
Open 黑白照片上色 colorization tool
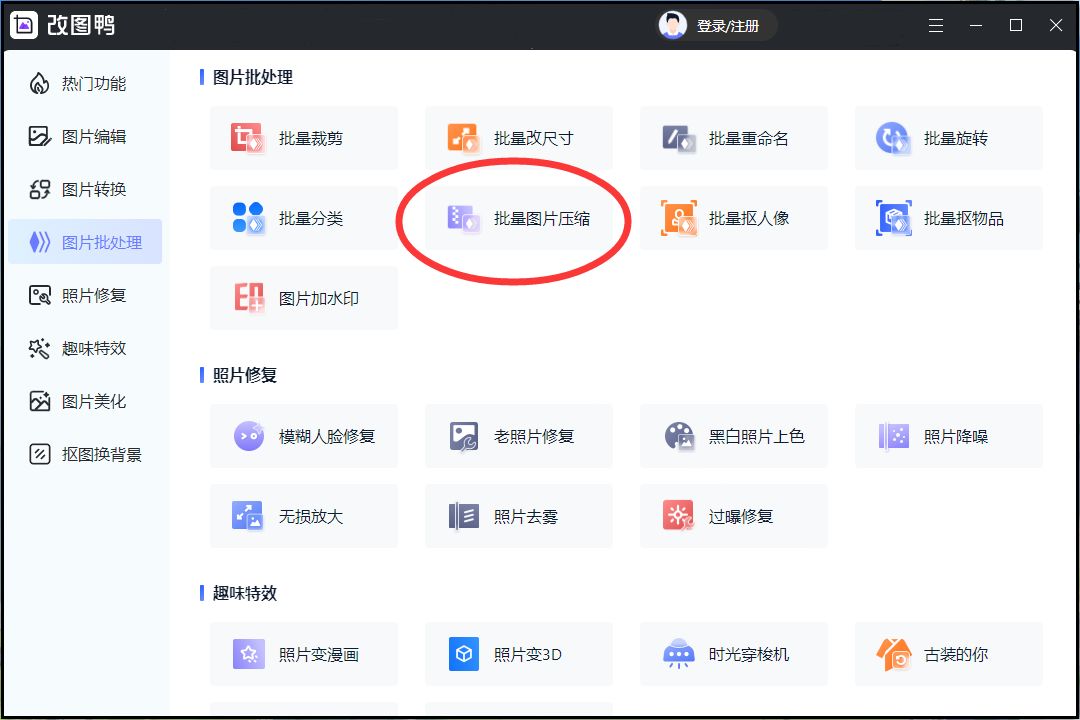click(x=733, y=436)
